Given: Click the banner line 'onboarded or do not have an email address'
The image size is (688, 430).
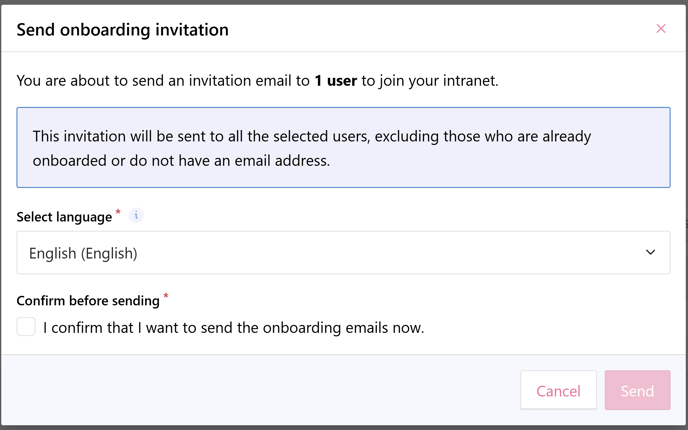Looking at the screenshot, I should point(181,161).
